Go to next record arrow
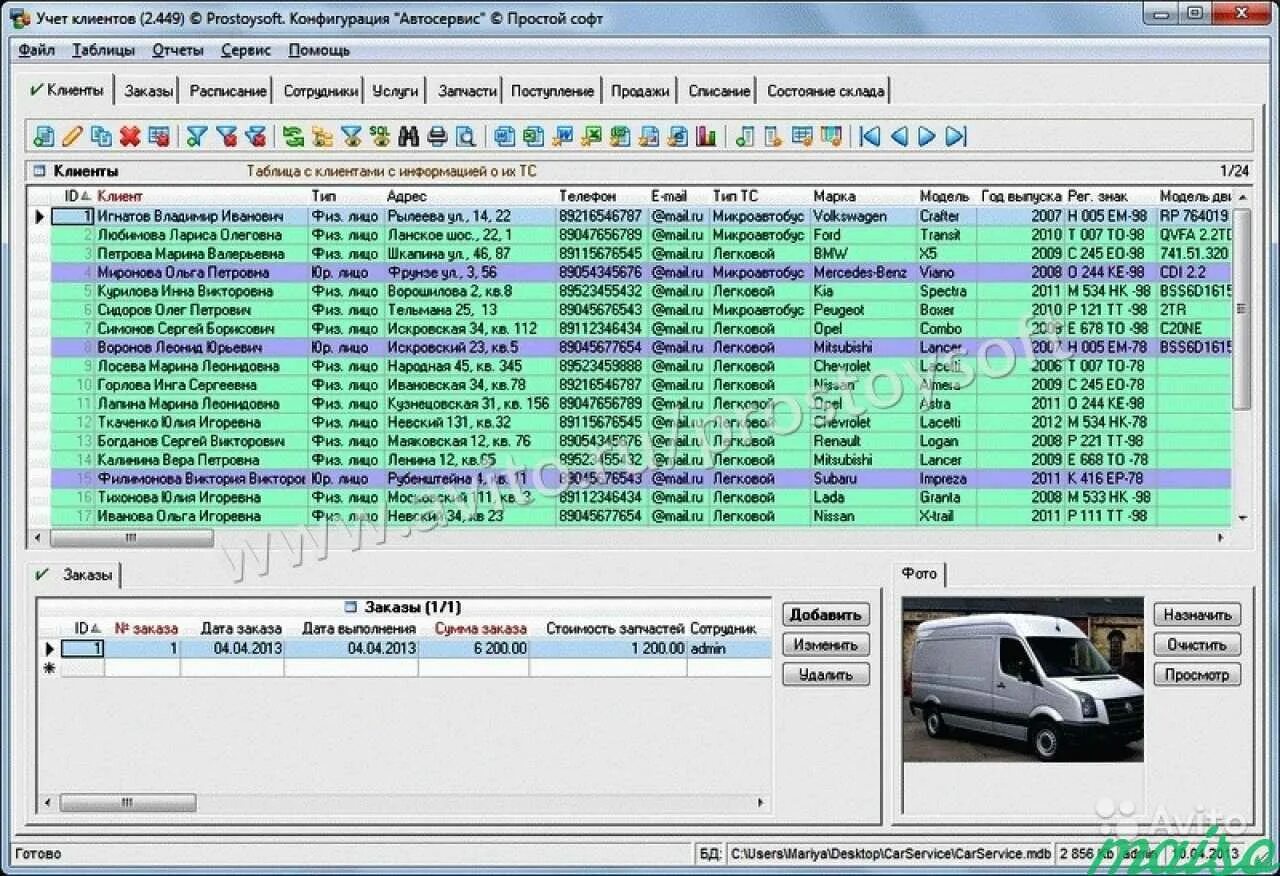Viewport: 1280px width, 876px height. 927,136
